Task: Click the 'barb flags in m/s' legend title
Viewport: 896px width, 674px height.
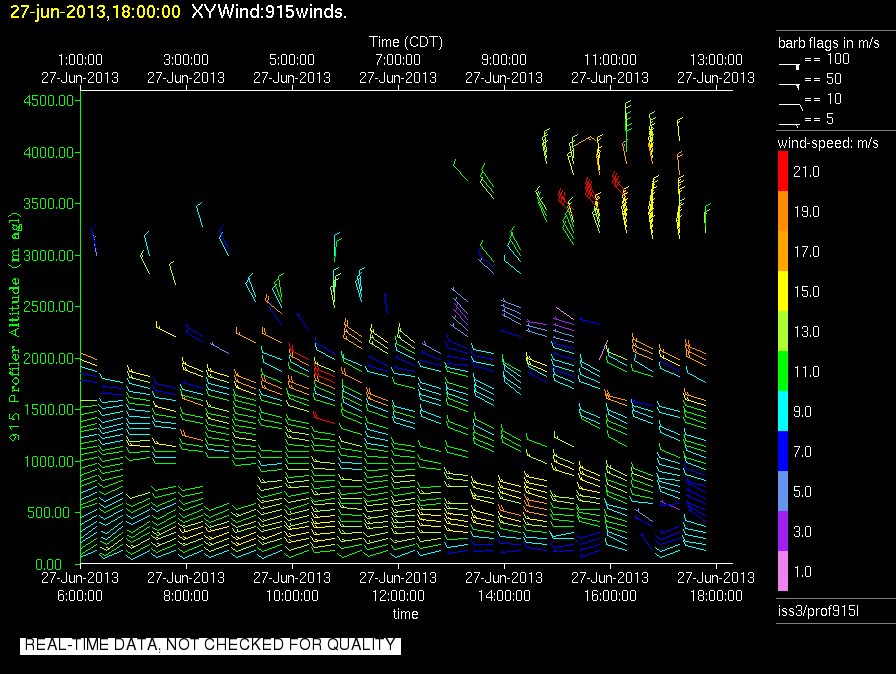Action: (829, 43)
